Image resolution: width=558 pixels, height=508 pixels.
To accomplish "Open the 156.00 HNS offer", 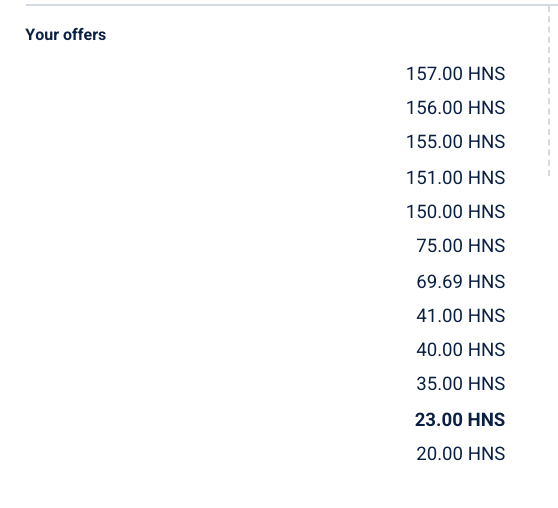I will point(456,108).
